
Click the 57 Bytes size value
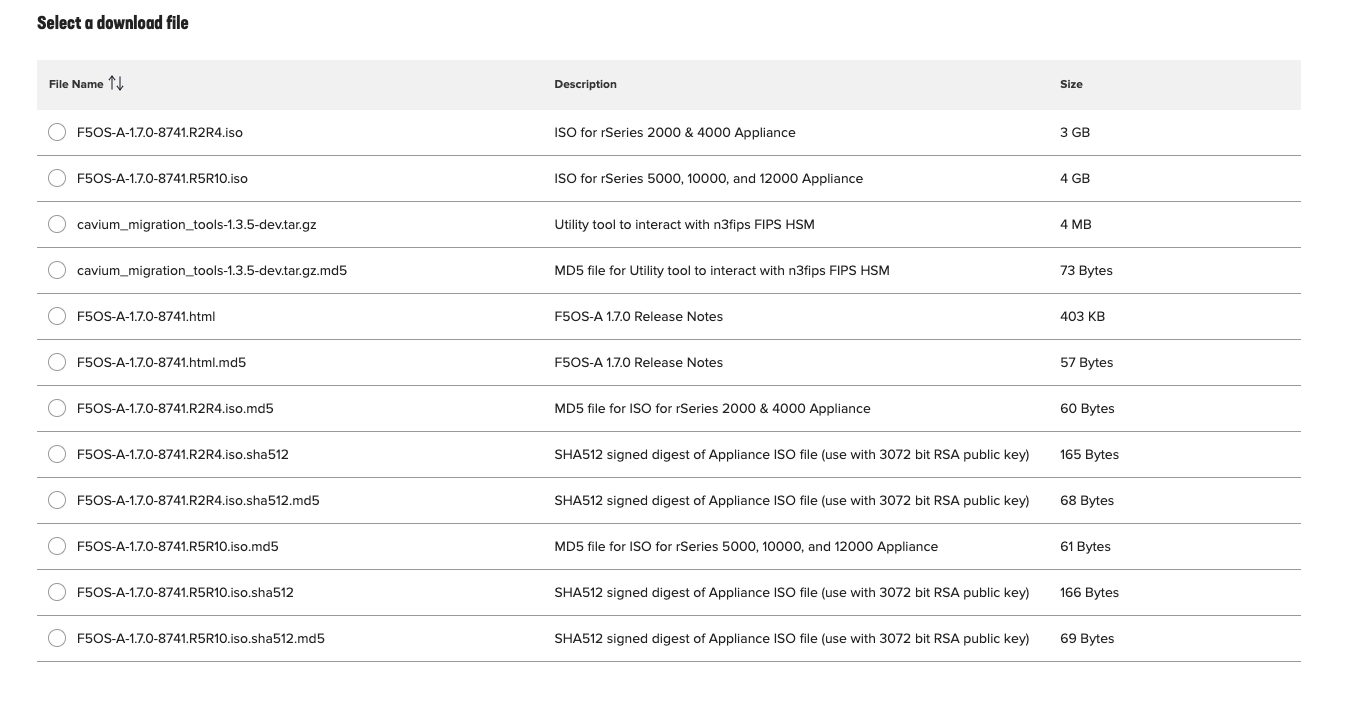click(1086, 362)
